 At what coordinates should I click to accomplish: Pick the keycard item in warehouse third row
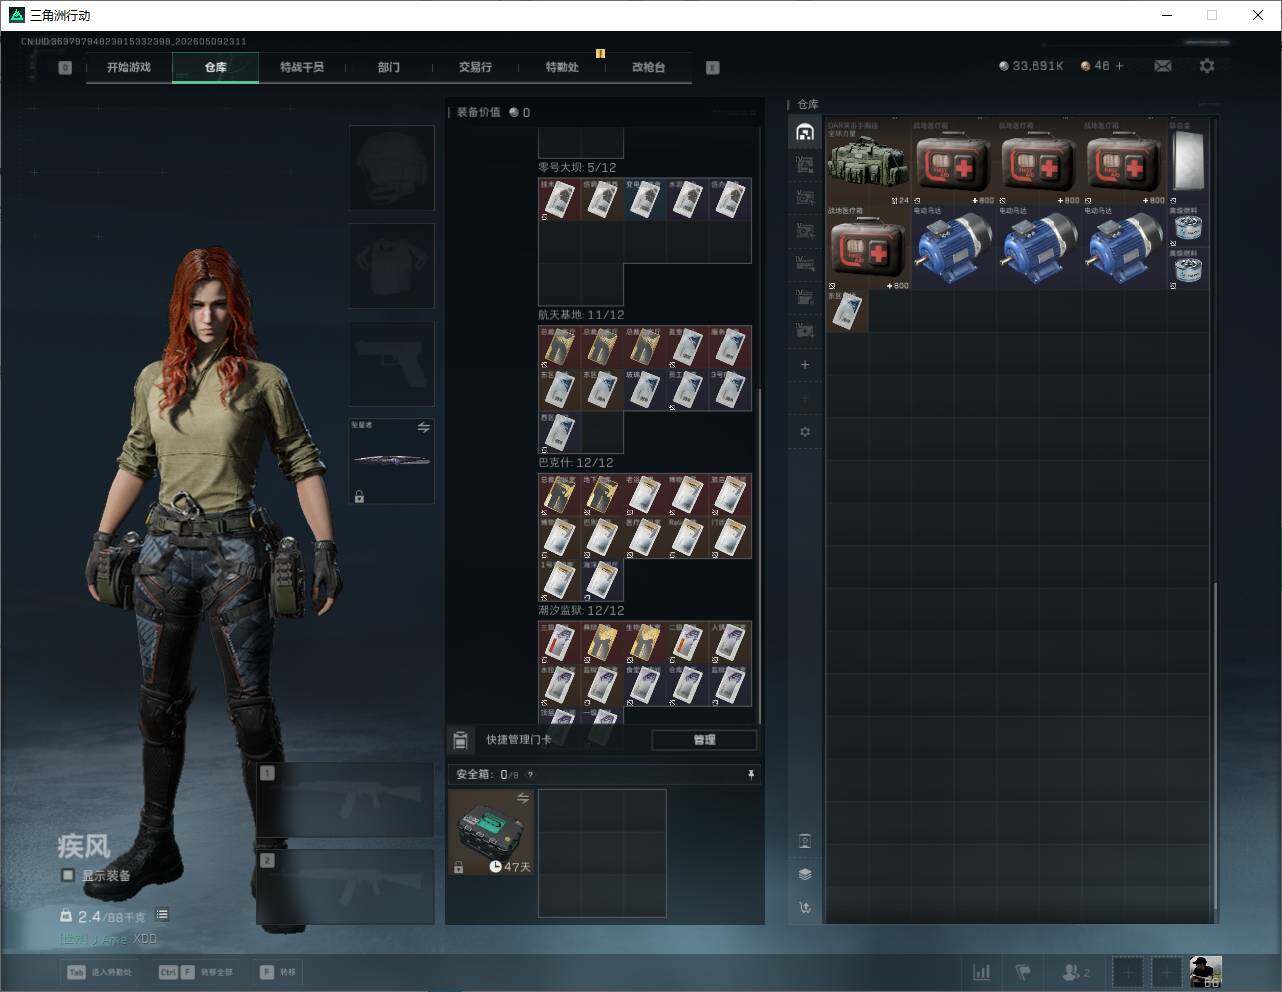[x=847, y=311]
